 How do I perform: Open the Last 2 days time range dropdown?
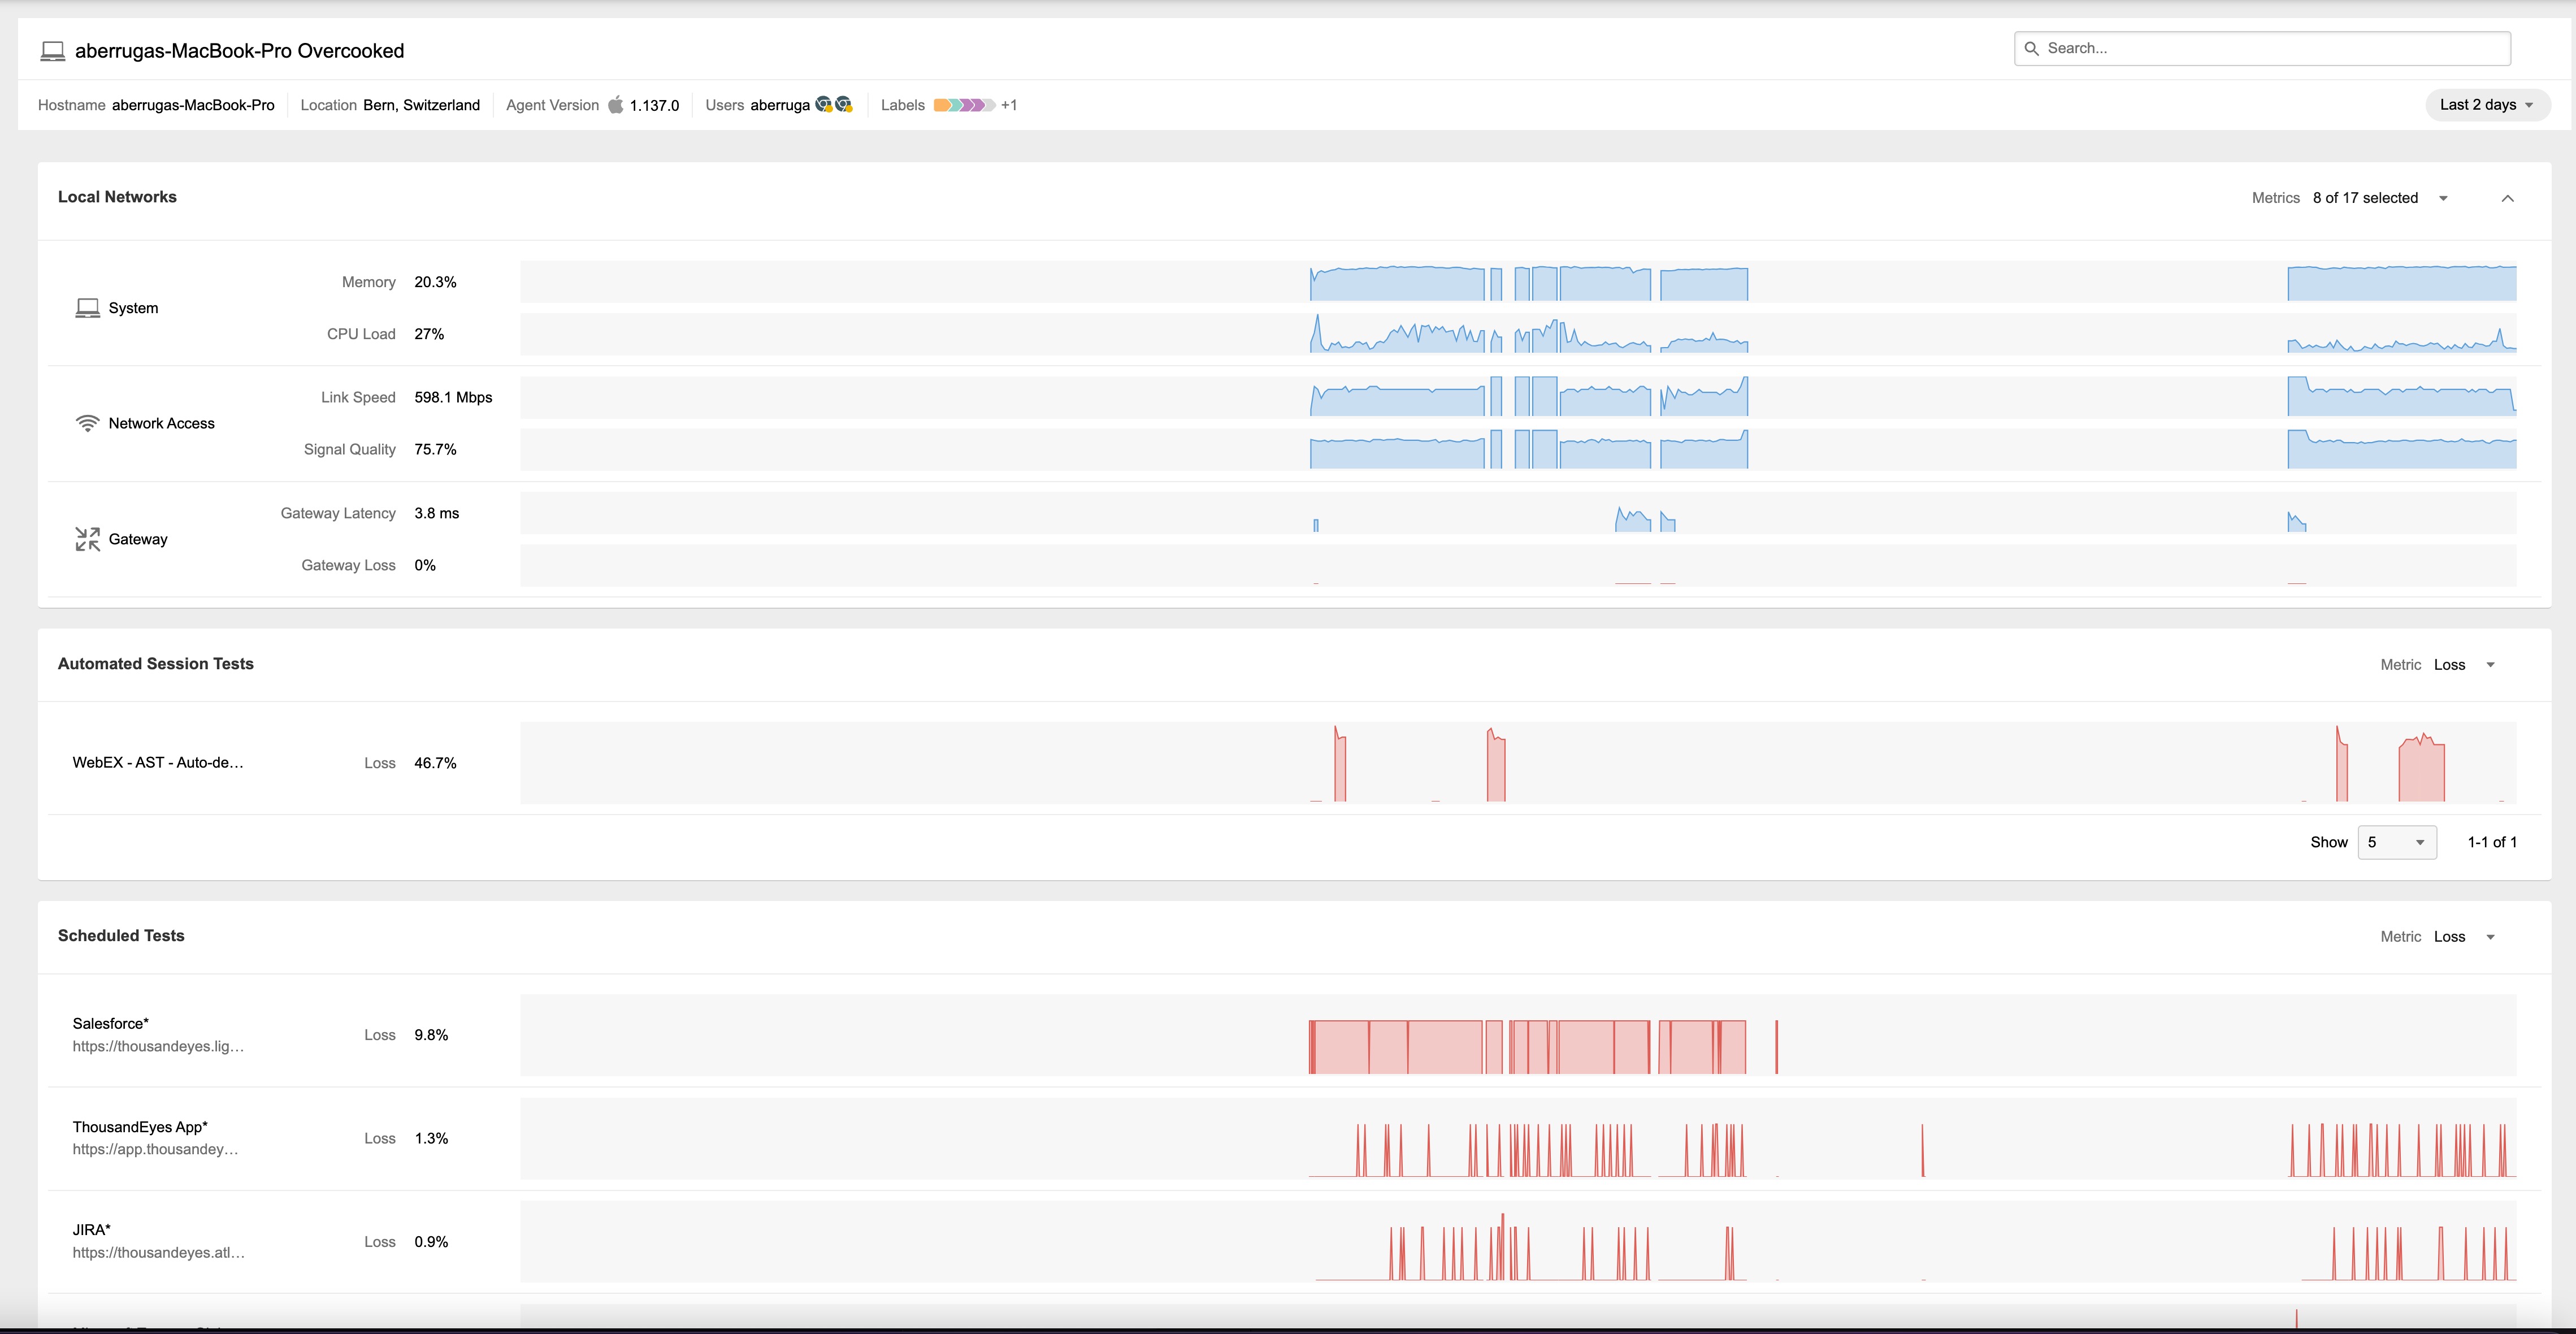(x=2486, y=105)
